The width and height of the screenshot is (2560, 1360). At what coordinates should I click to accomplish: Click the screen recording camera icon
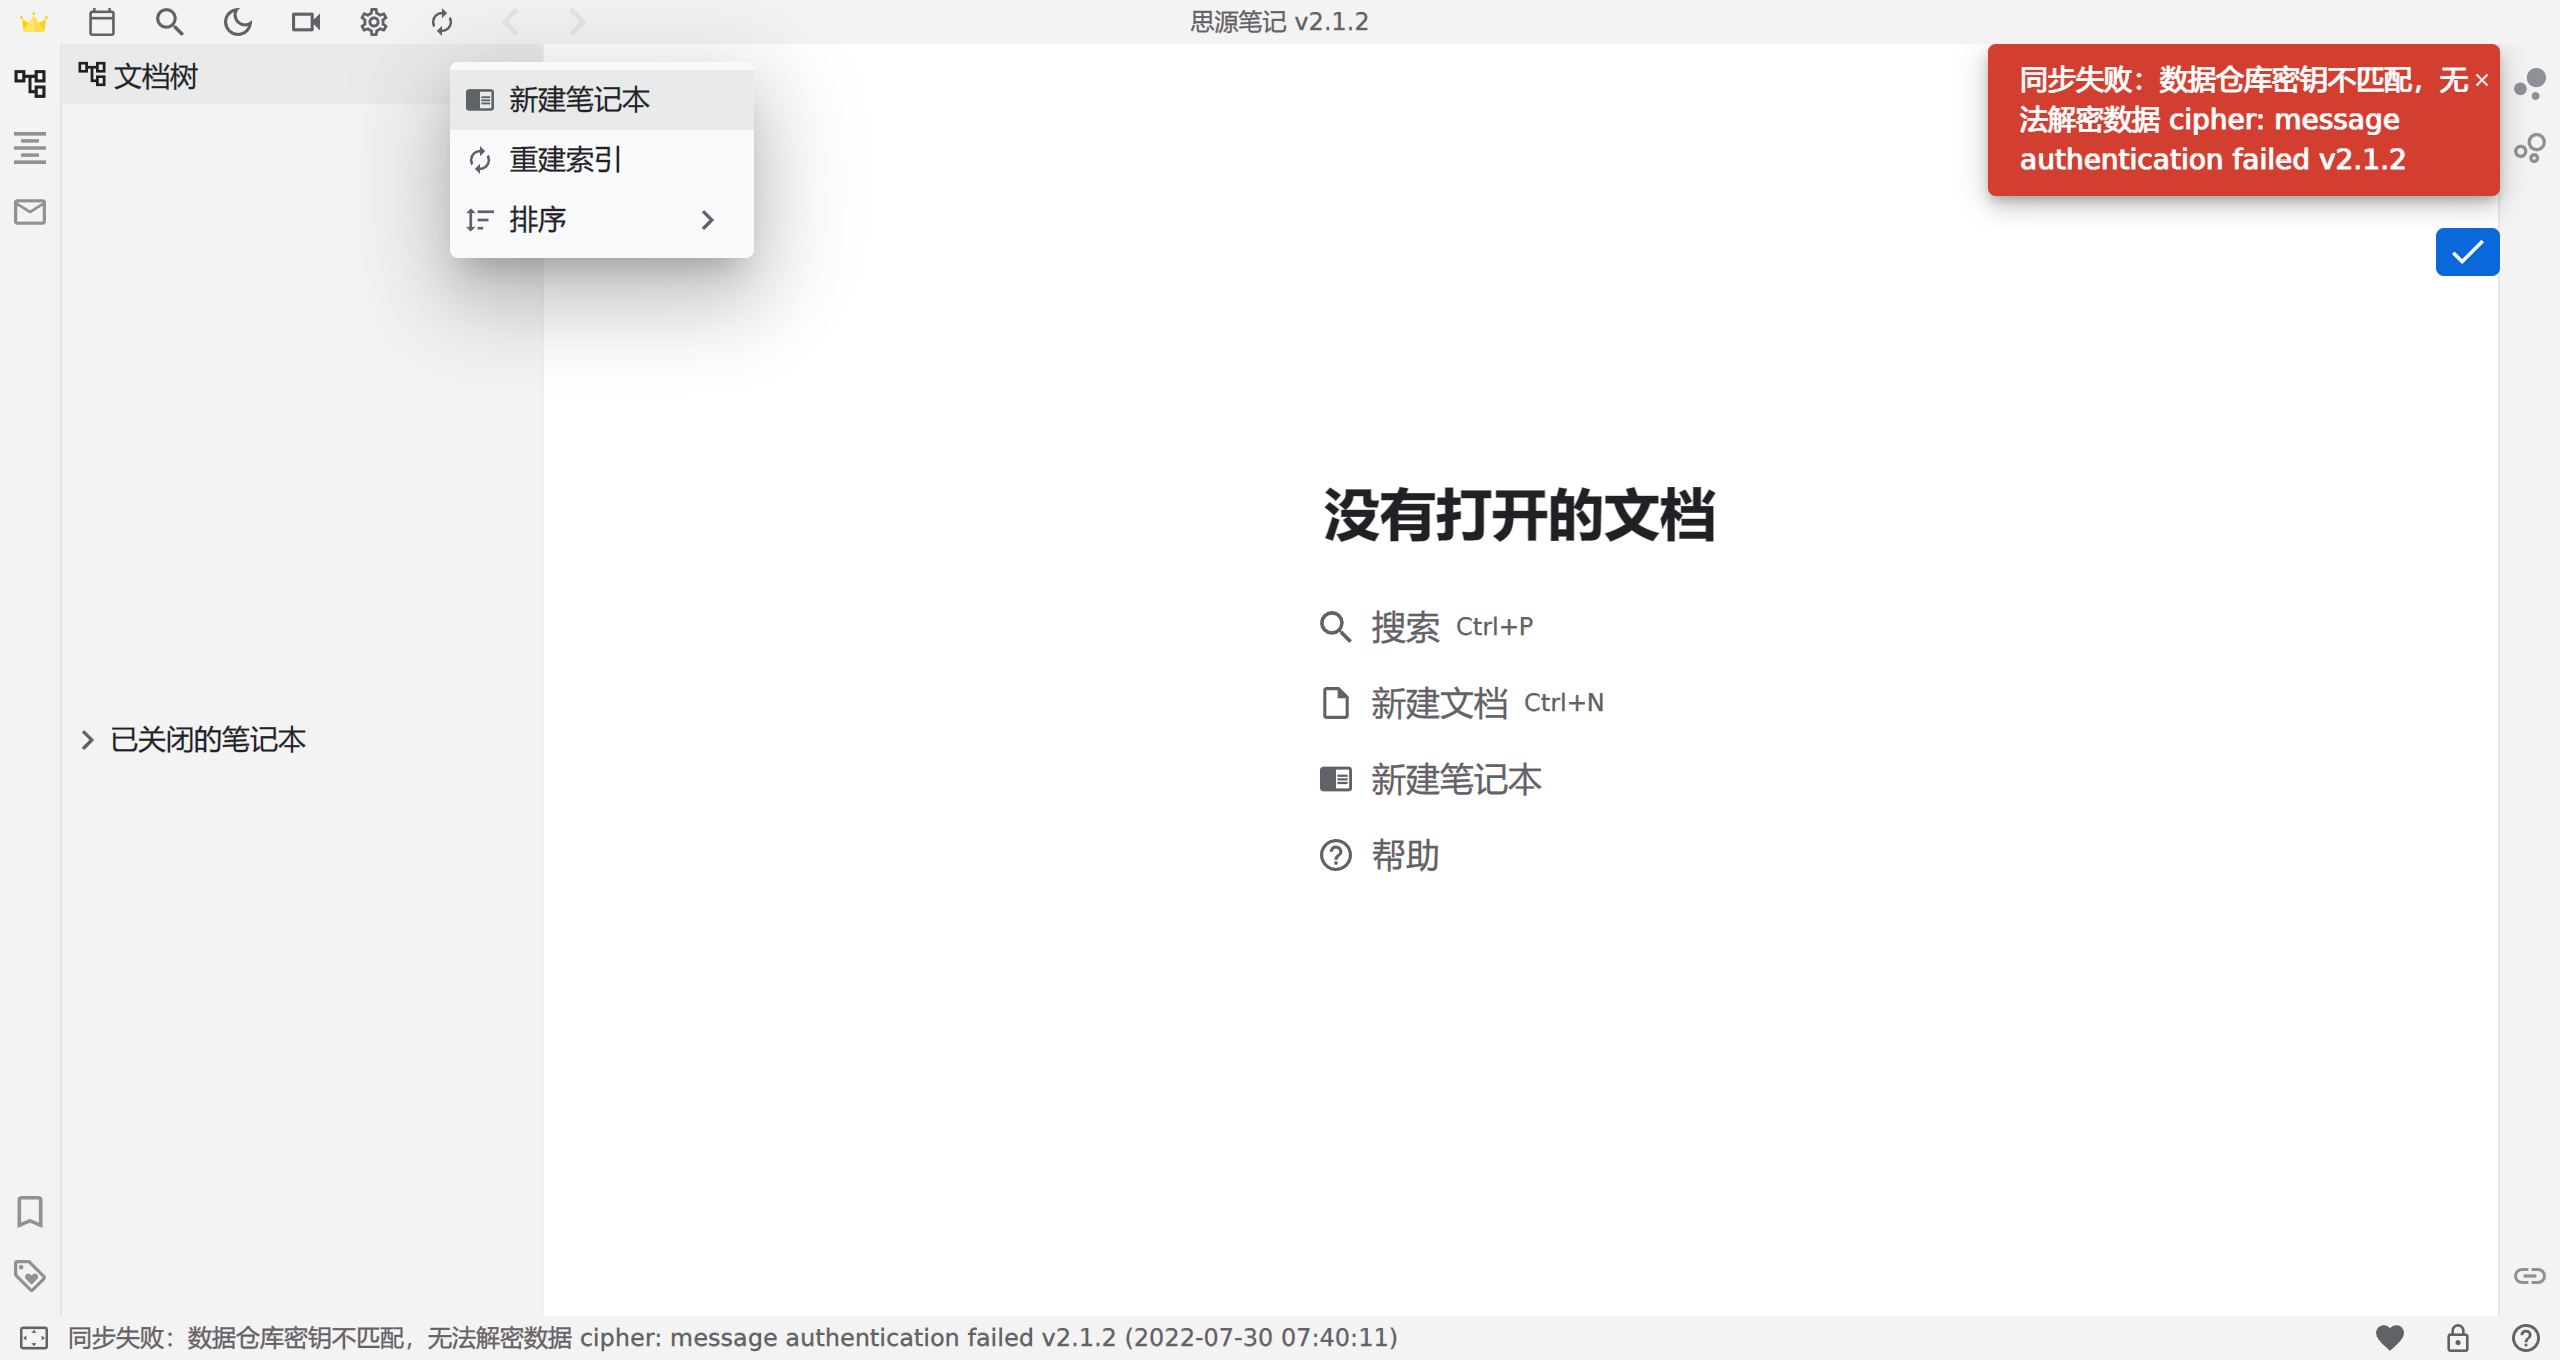(305, 22)
